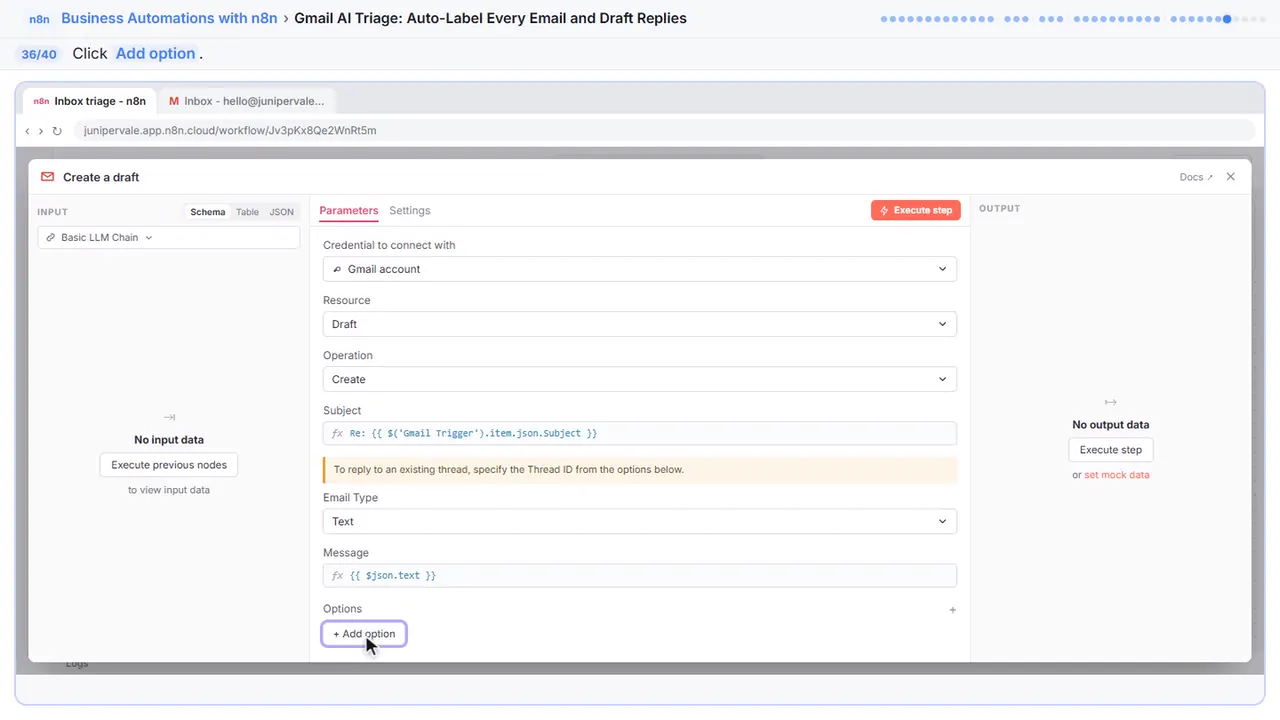Image resolution: width=1280 pixels, height=720 pixels.
Task: Click the set mock data link
Action: [1117, 475]
